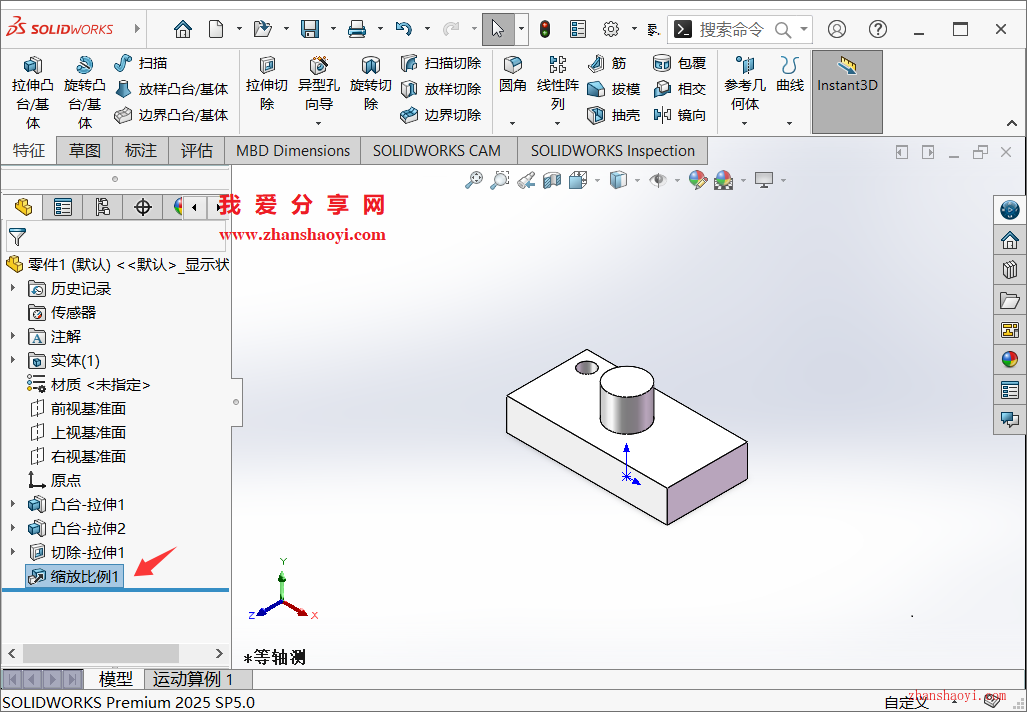
Task: Click the Section View icon in viewport toolbar
Action: tap(552, 180)
